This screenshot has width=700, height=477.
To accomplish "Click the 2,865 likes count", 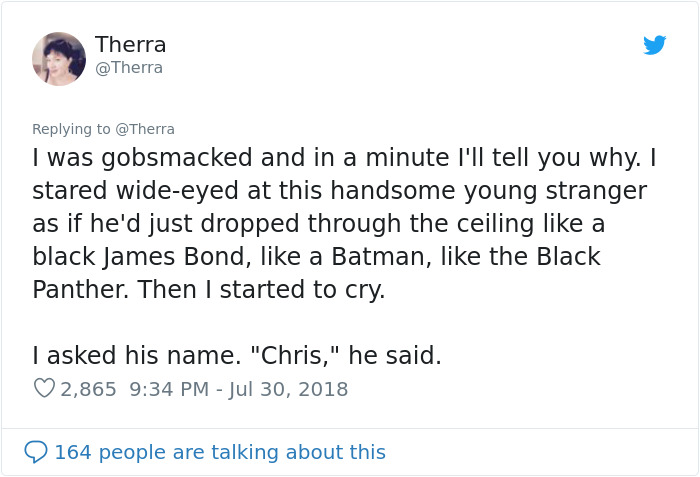I will point(88,389).
